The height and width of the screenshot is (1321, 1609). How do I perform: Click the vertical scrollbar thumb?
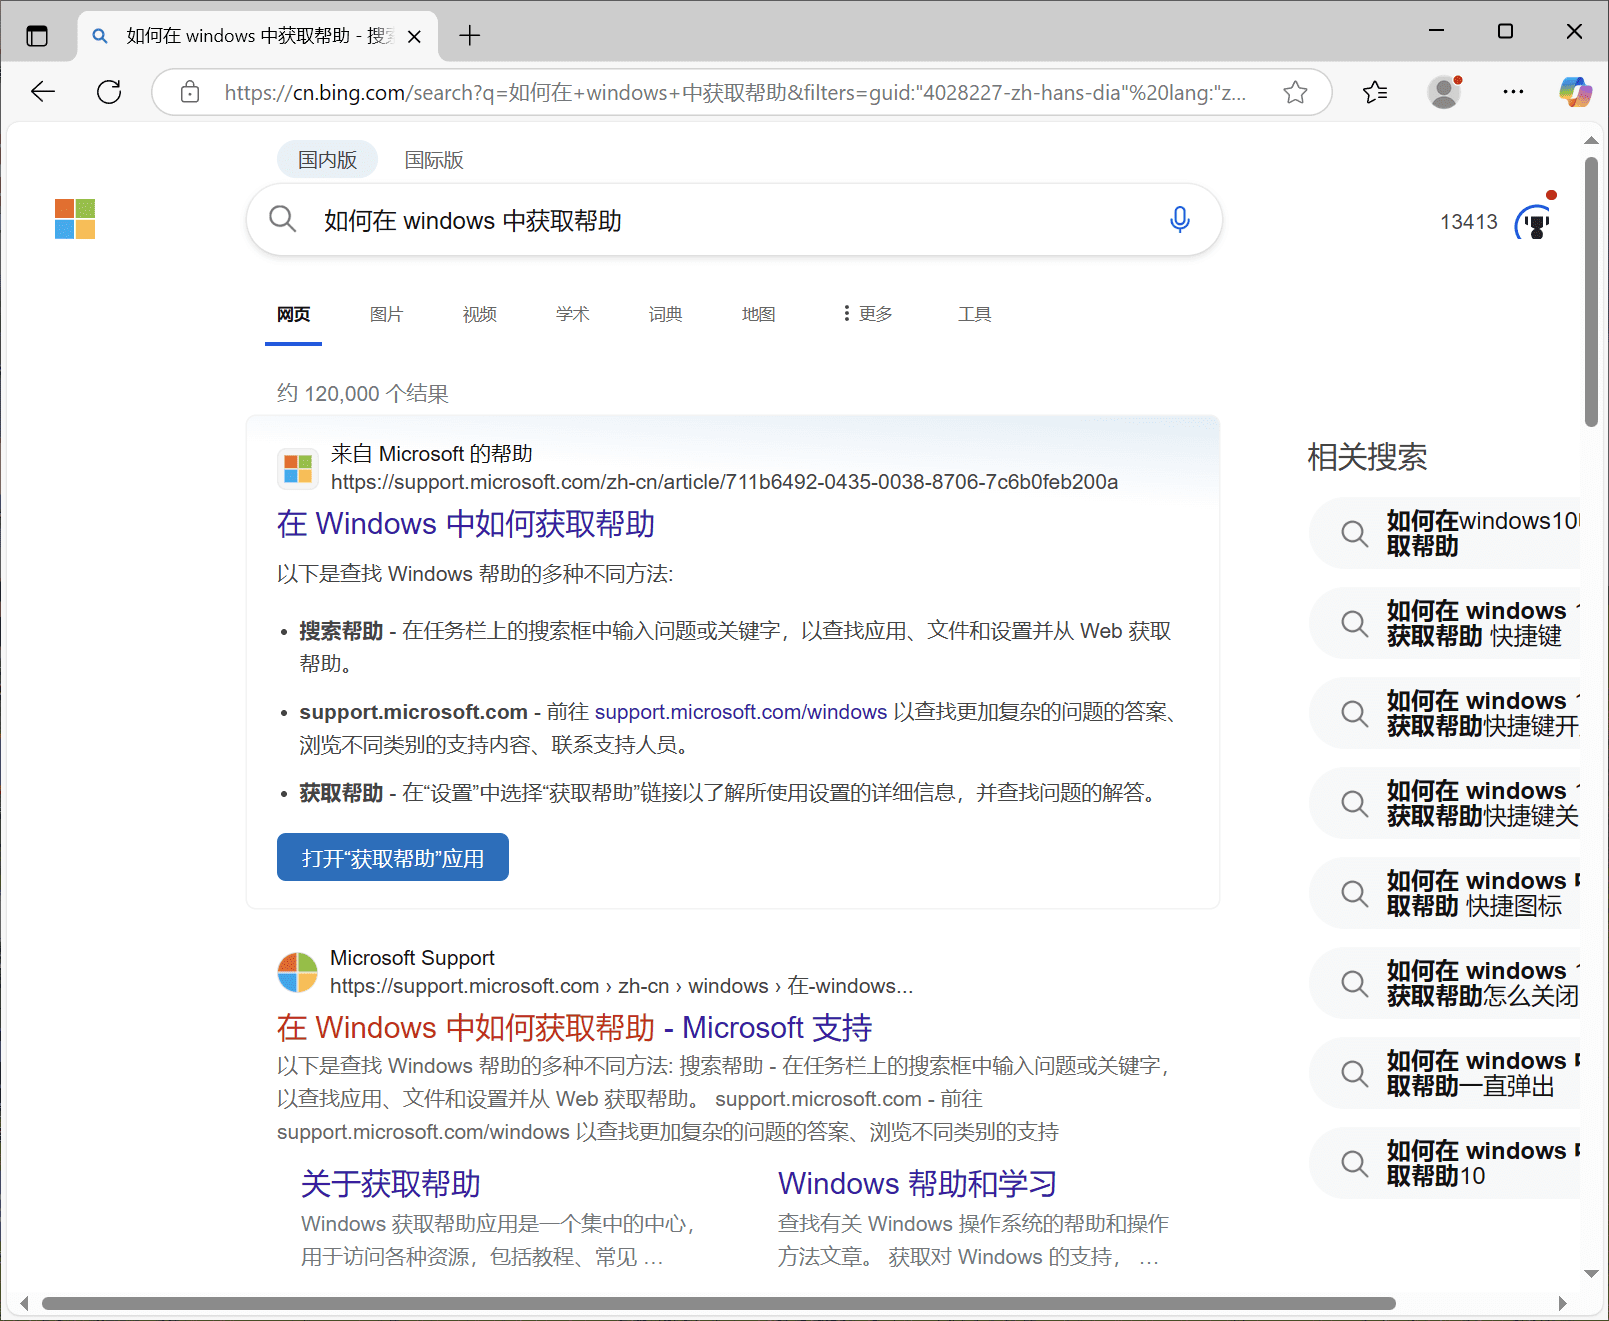(x=1591, y=292)
